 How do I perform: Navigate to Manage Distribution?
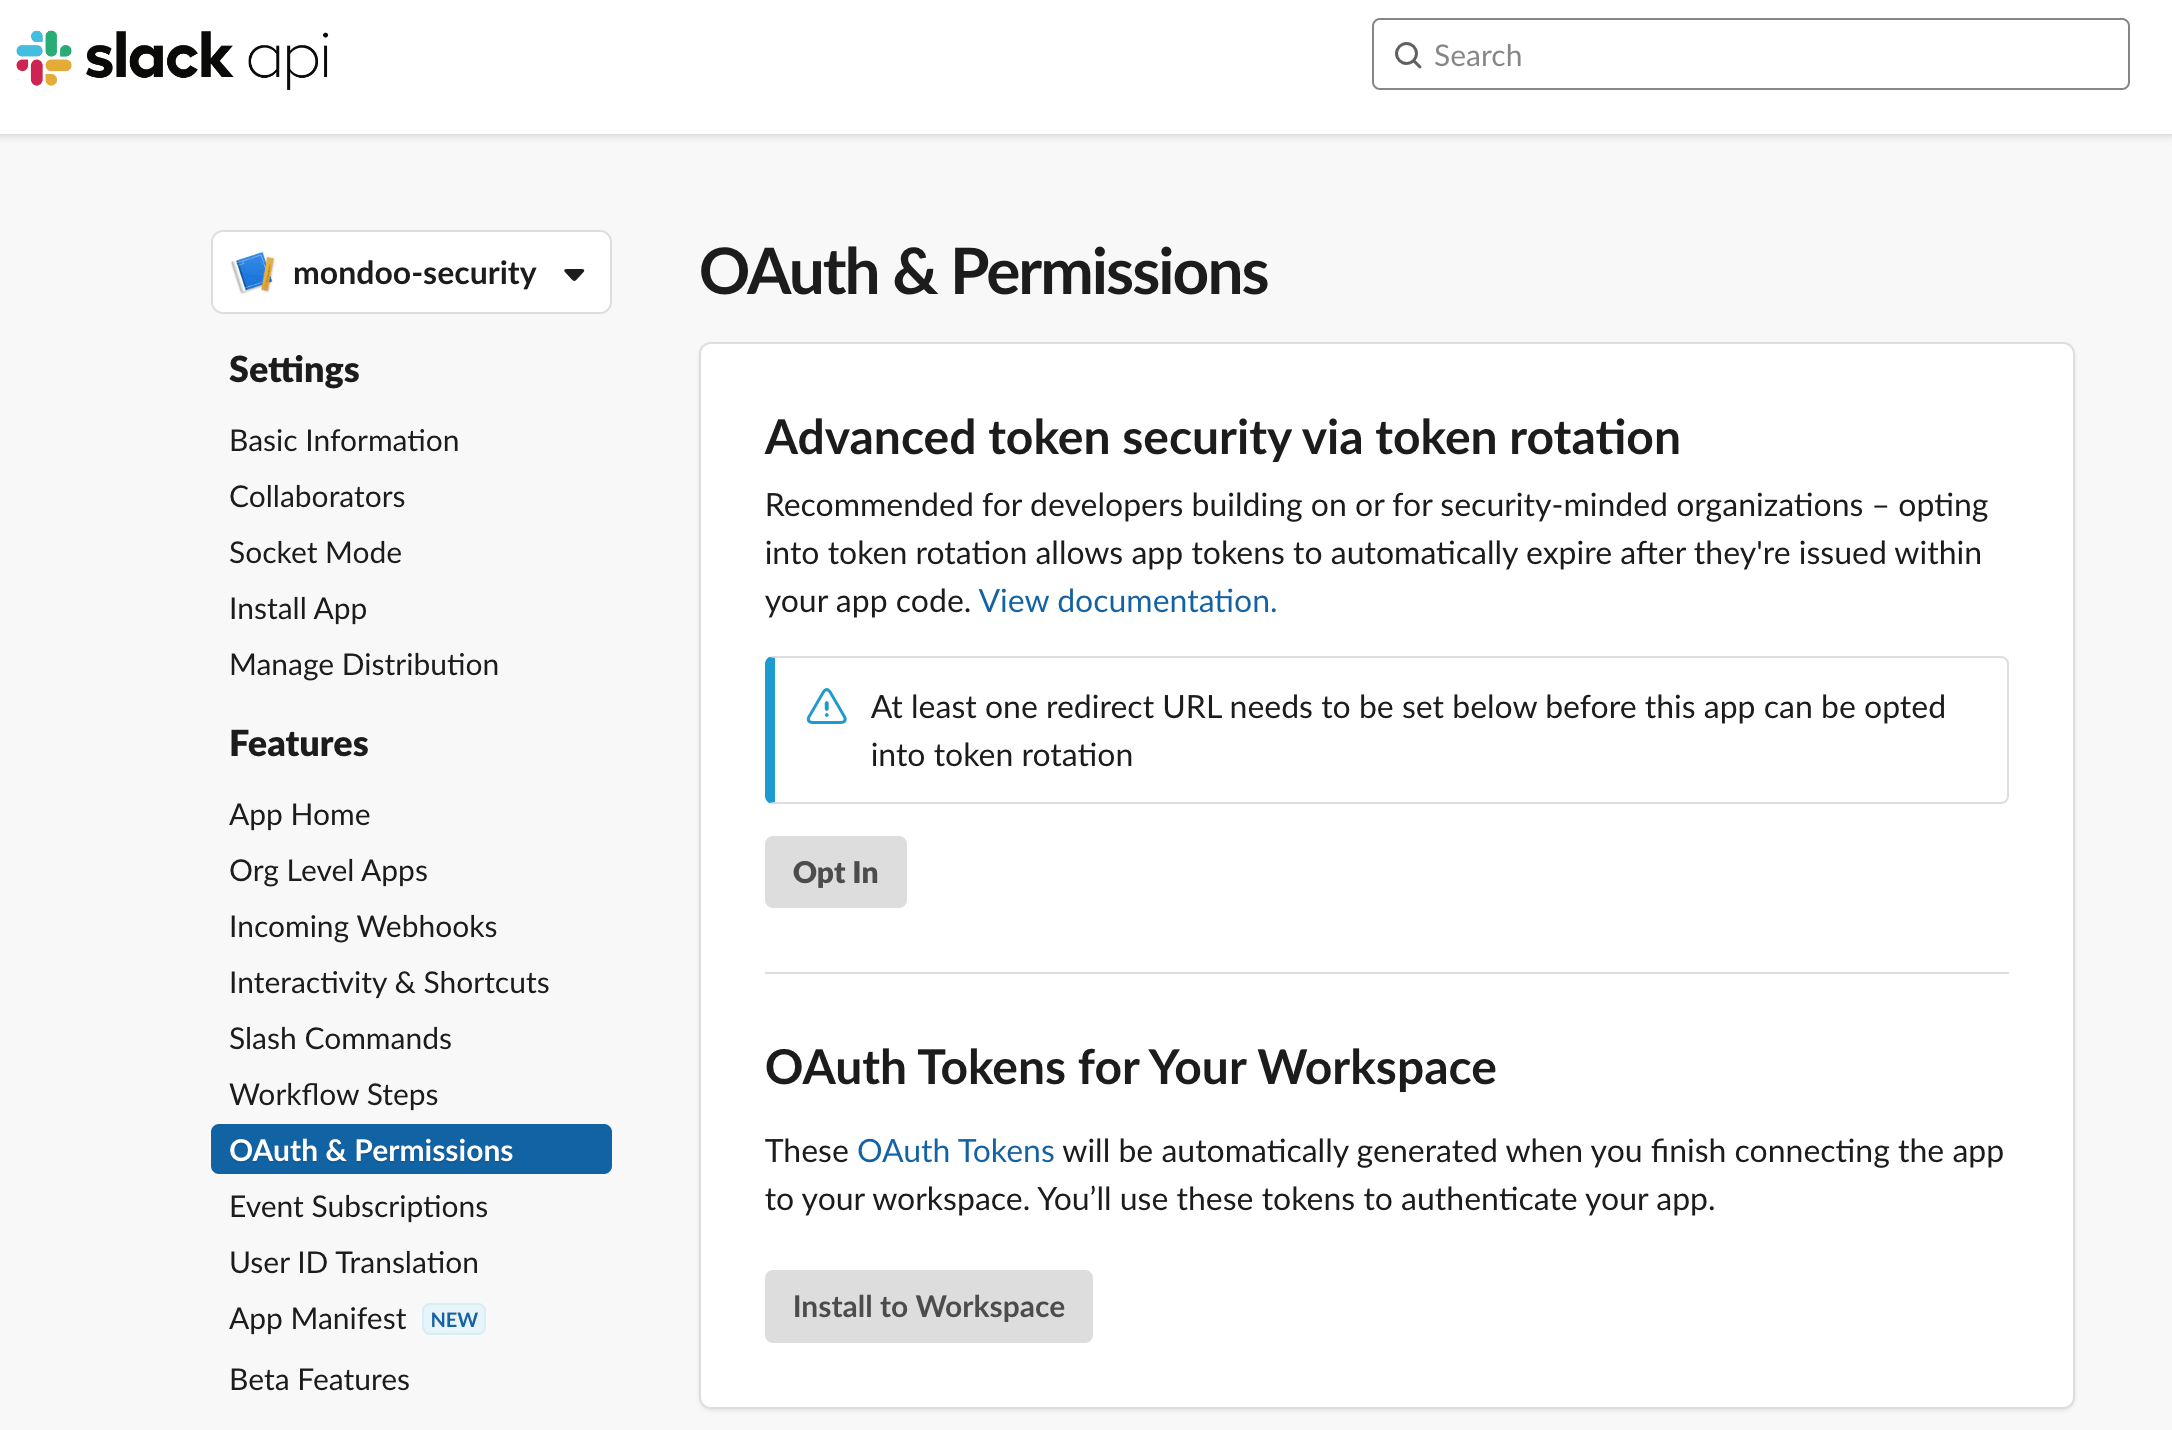tap(364, 664)
